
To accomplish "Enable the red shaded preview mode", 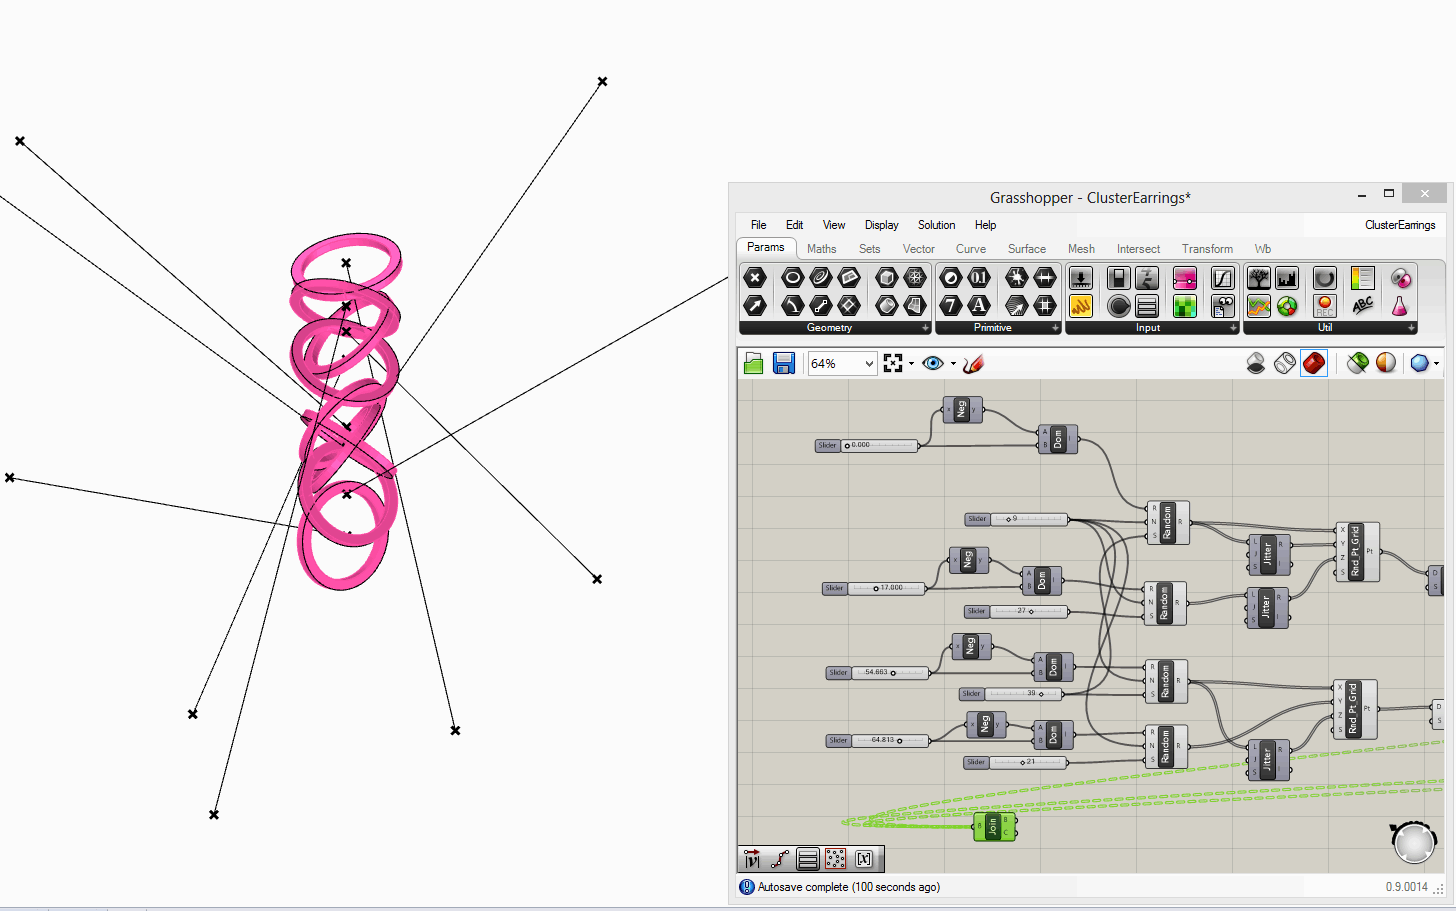I will (1314, 363).
